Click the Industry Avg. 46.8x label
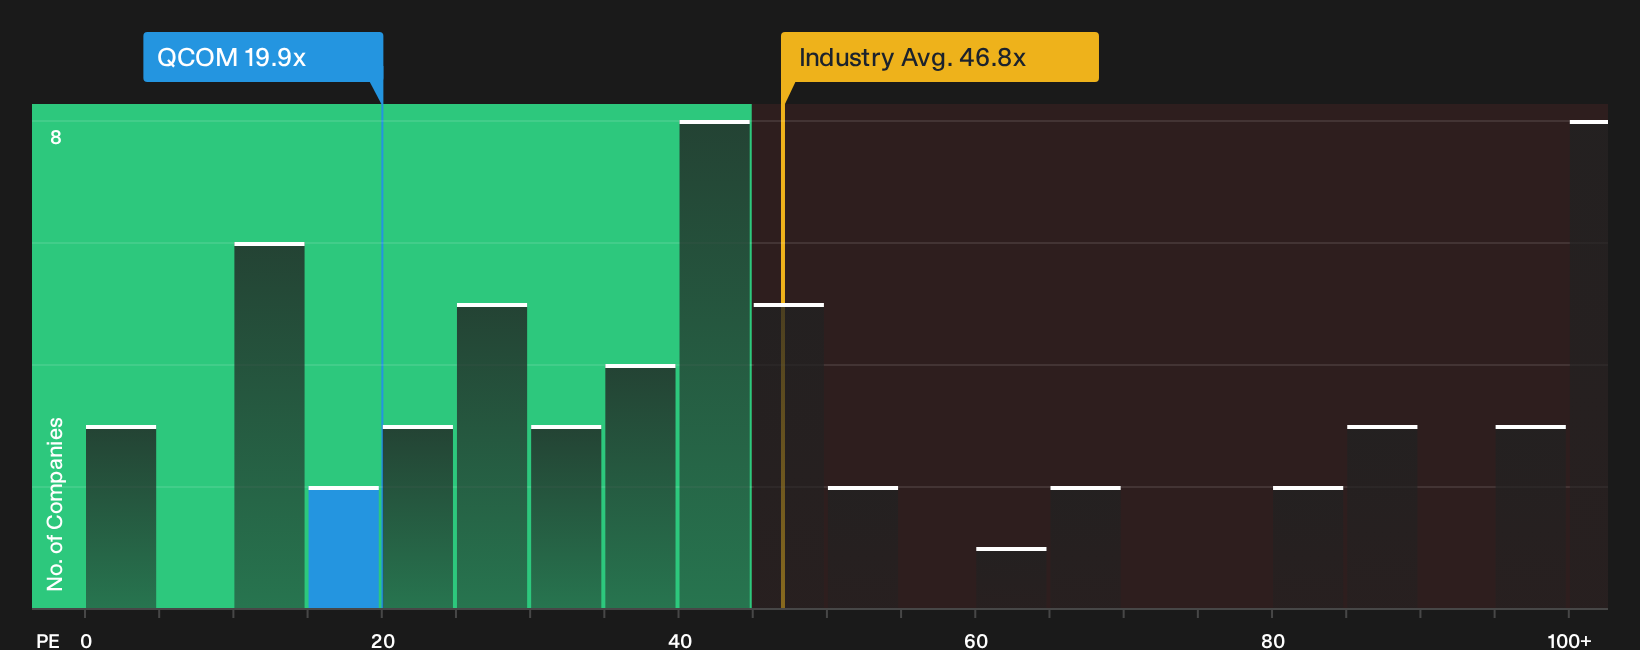The width and height of the screenshot is (1640, 650). [940, 57]
